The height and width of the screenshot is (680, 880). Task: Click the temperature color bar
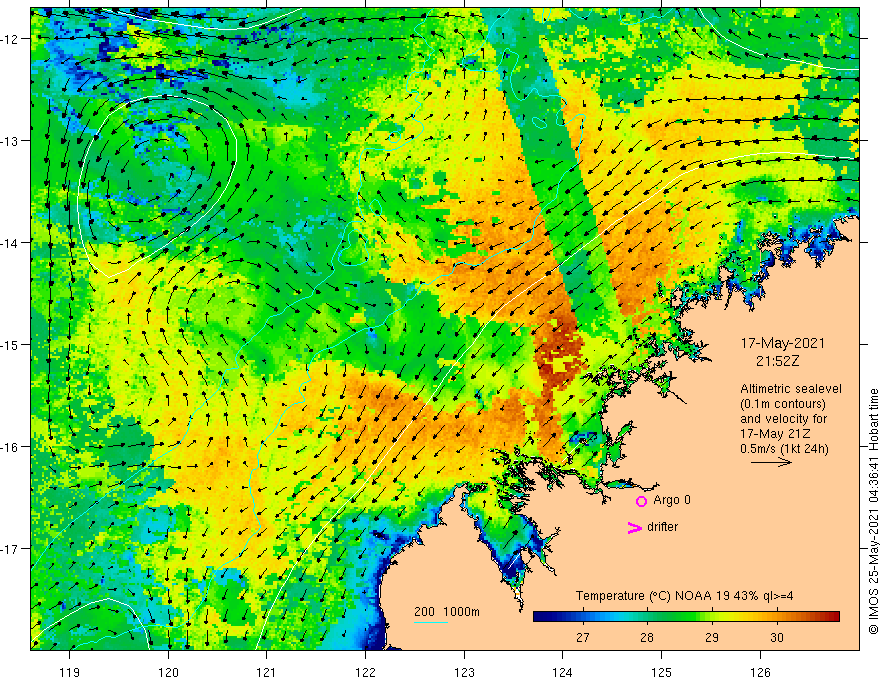(x=686, y=617)
